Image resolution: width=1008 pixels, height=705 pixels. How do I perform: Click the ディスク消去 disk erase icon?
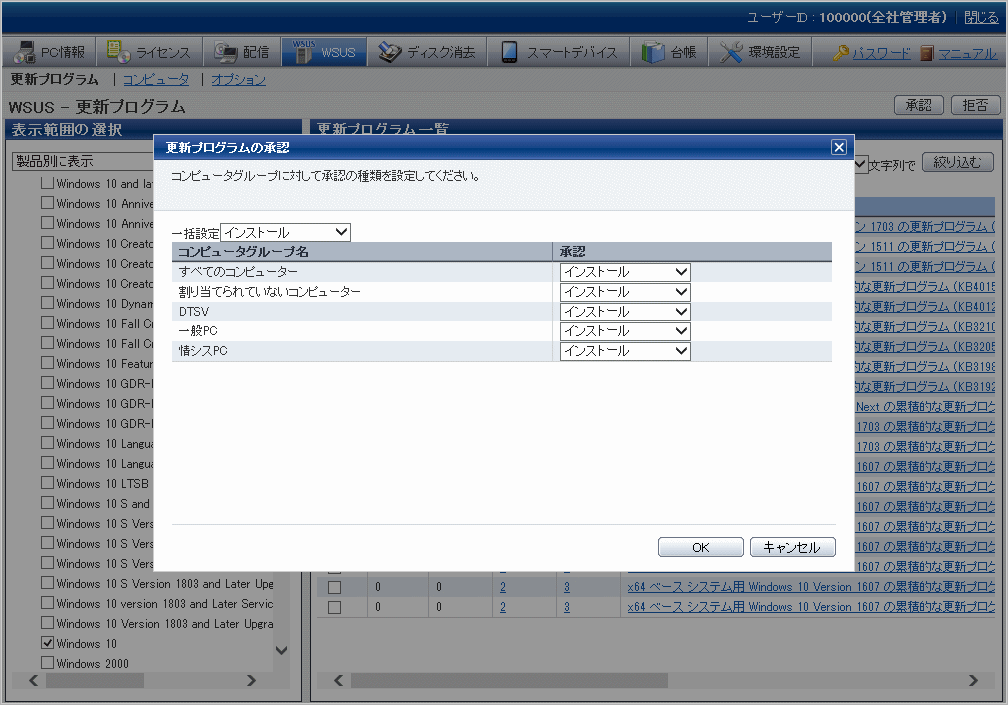point(390,52)
